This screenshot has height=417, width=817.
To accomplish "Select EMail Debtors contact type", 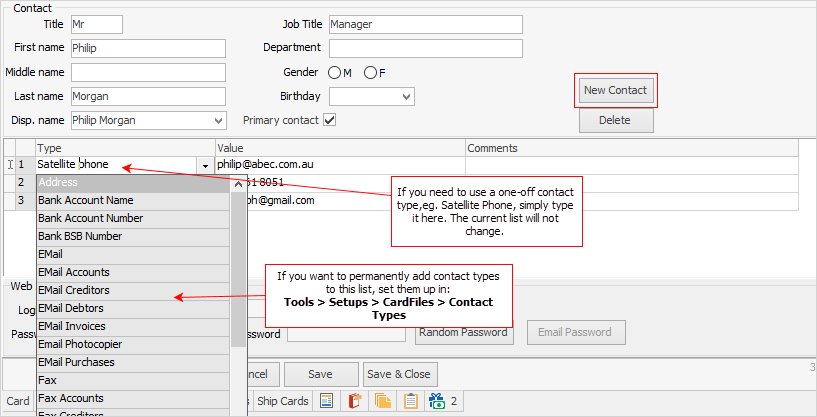I will coord(133,309).
